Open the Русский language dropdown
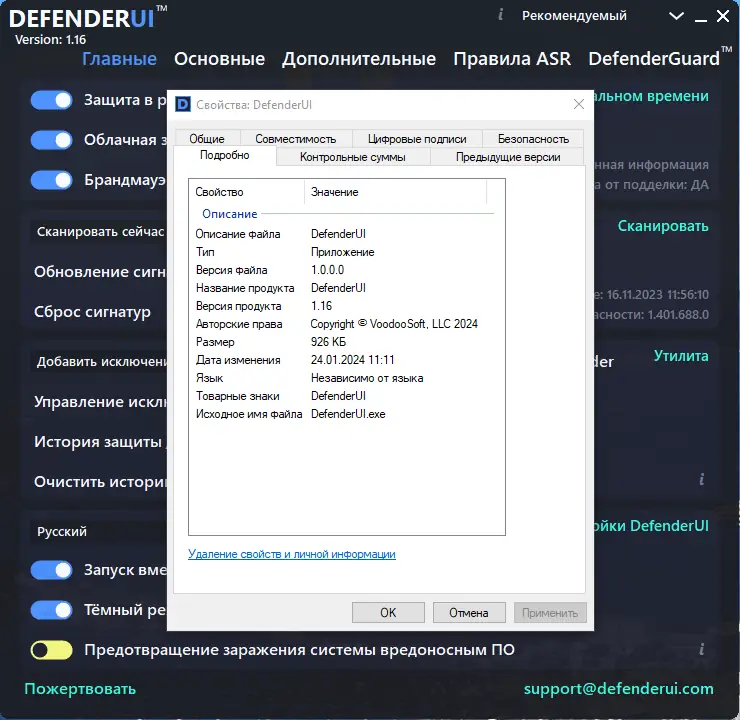This screenshot has width=740, height=720. [99, 531]
